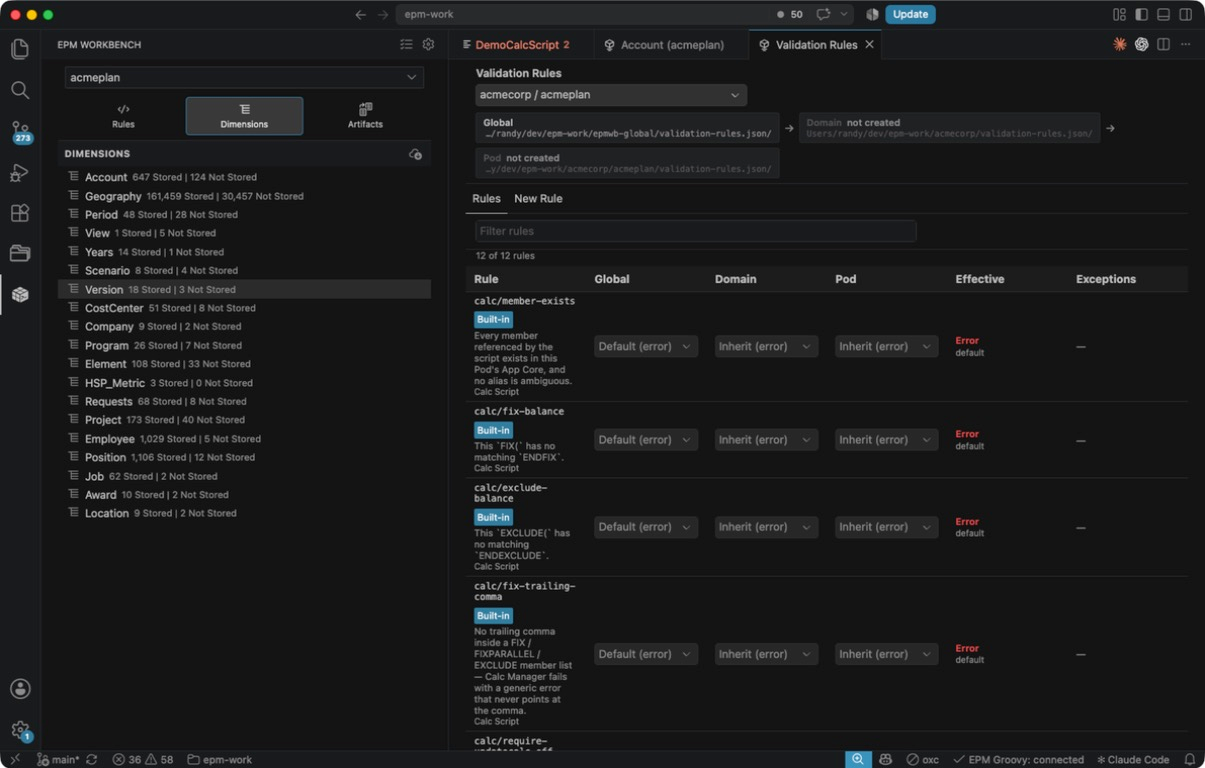Open the editor More Actions ellipsis
Screen dimensions: 1205x768
pos(1185,45)
